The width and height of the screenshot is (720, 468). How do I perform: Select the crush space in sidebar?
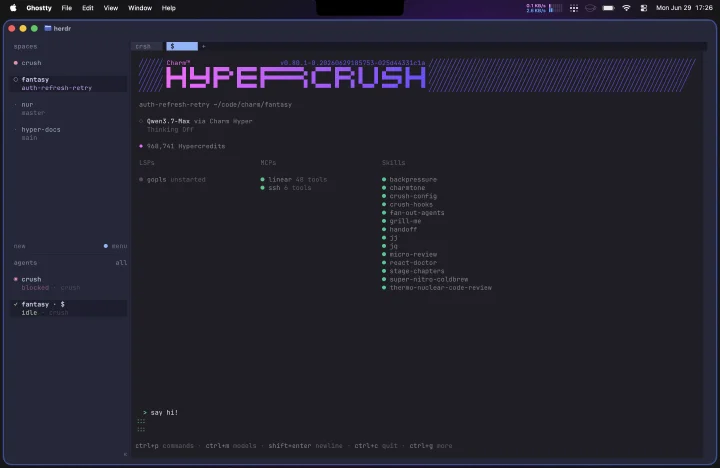[68, 63]
